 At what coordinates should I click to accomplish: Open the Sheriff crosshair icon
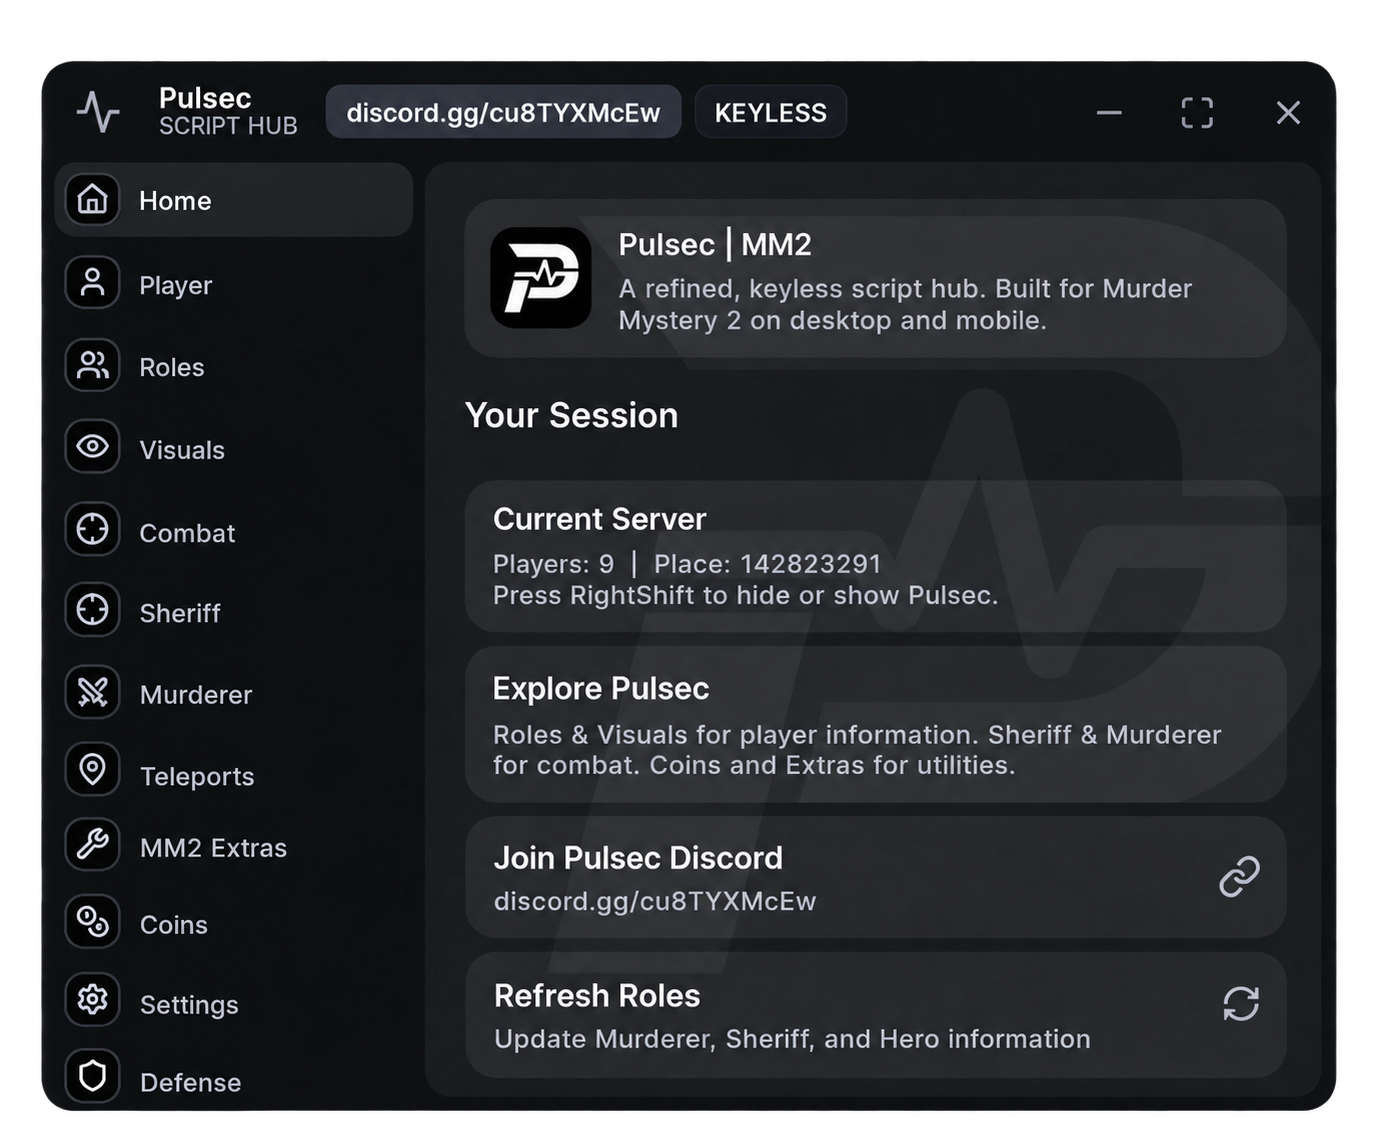(x=93, y=610)
